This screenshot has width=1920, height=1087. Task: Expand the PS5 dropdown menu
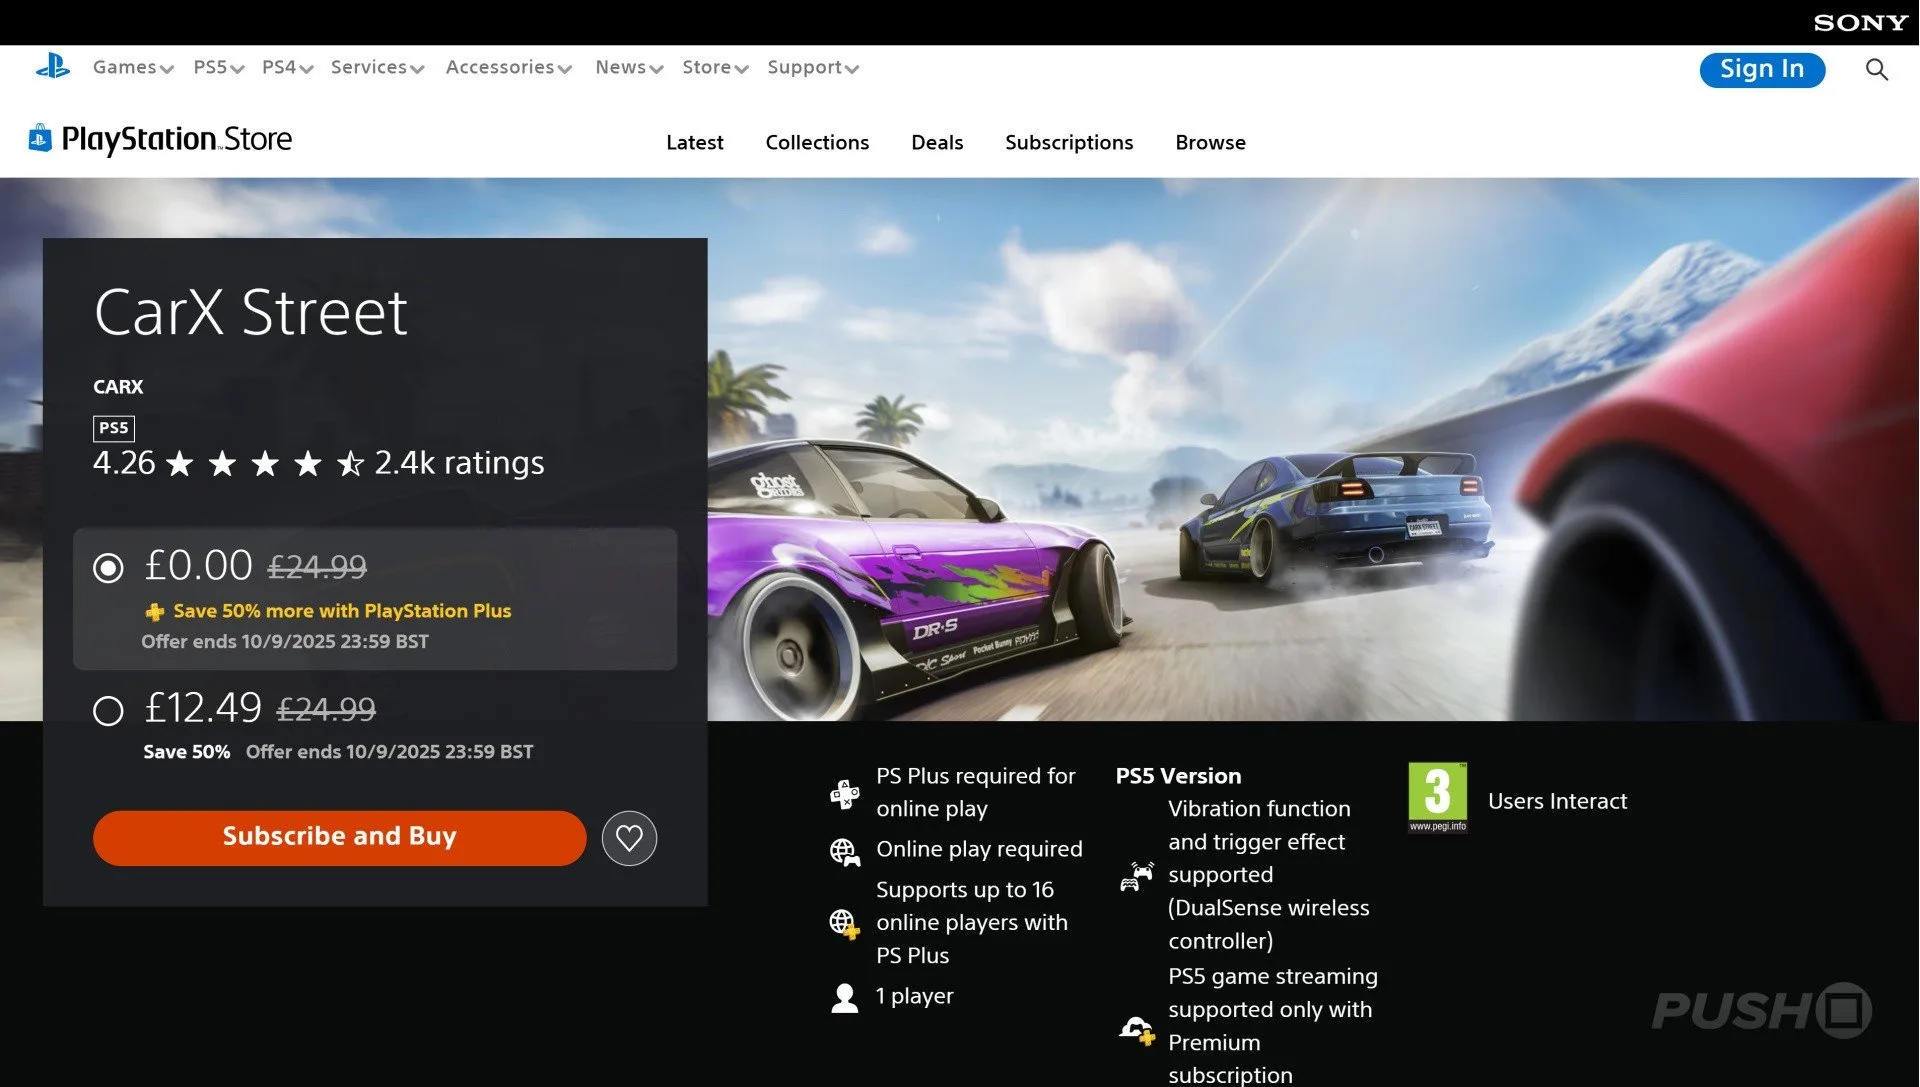click(x=218, y=67)
